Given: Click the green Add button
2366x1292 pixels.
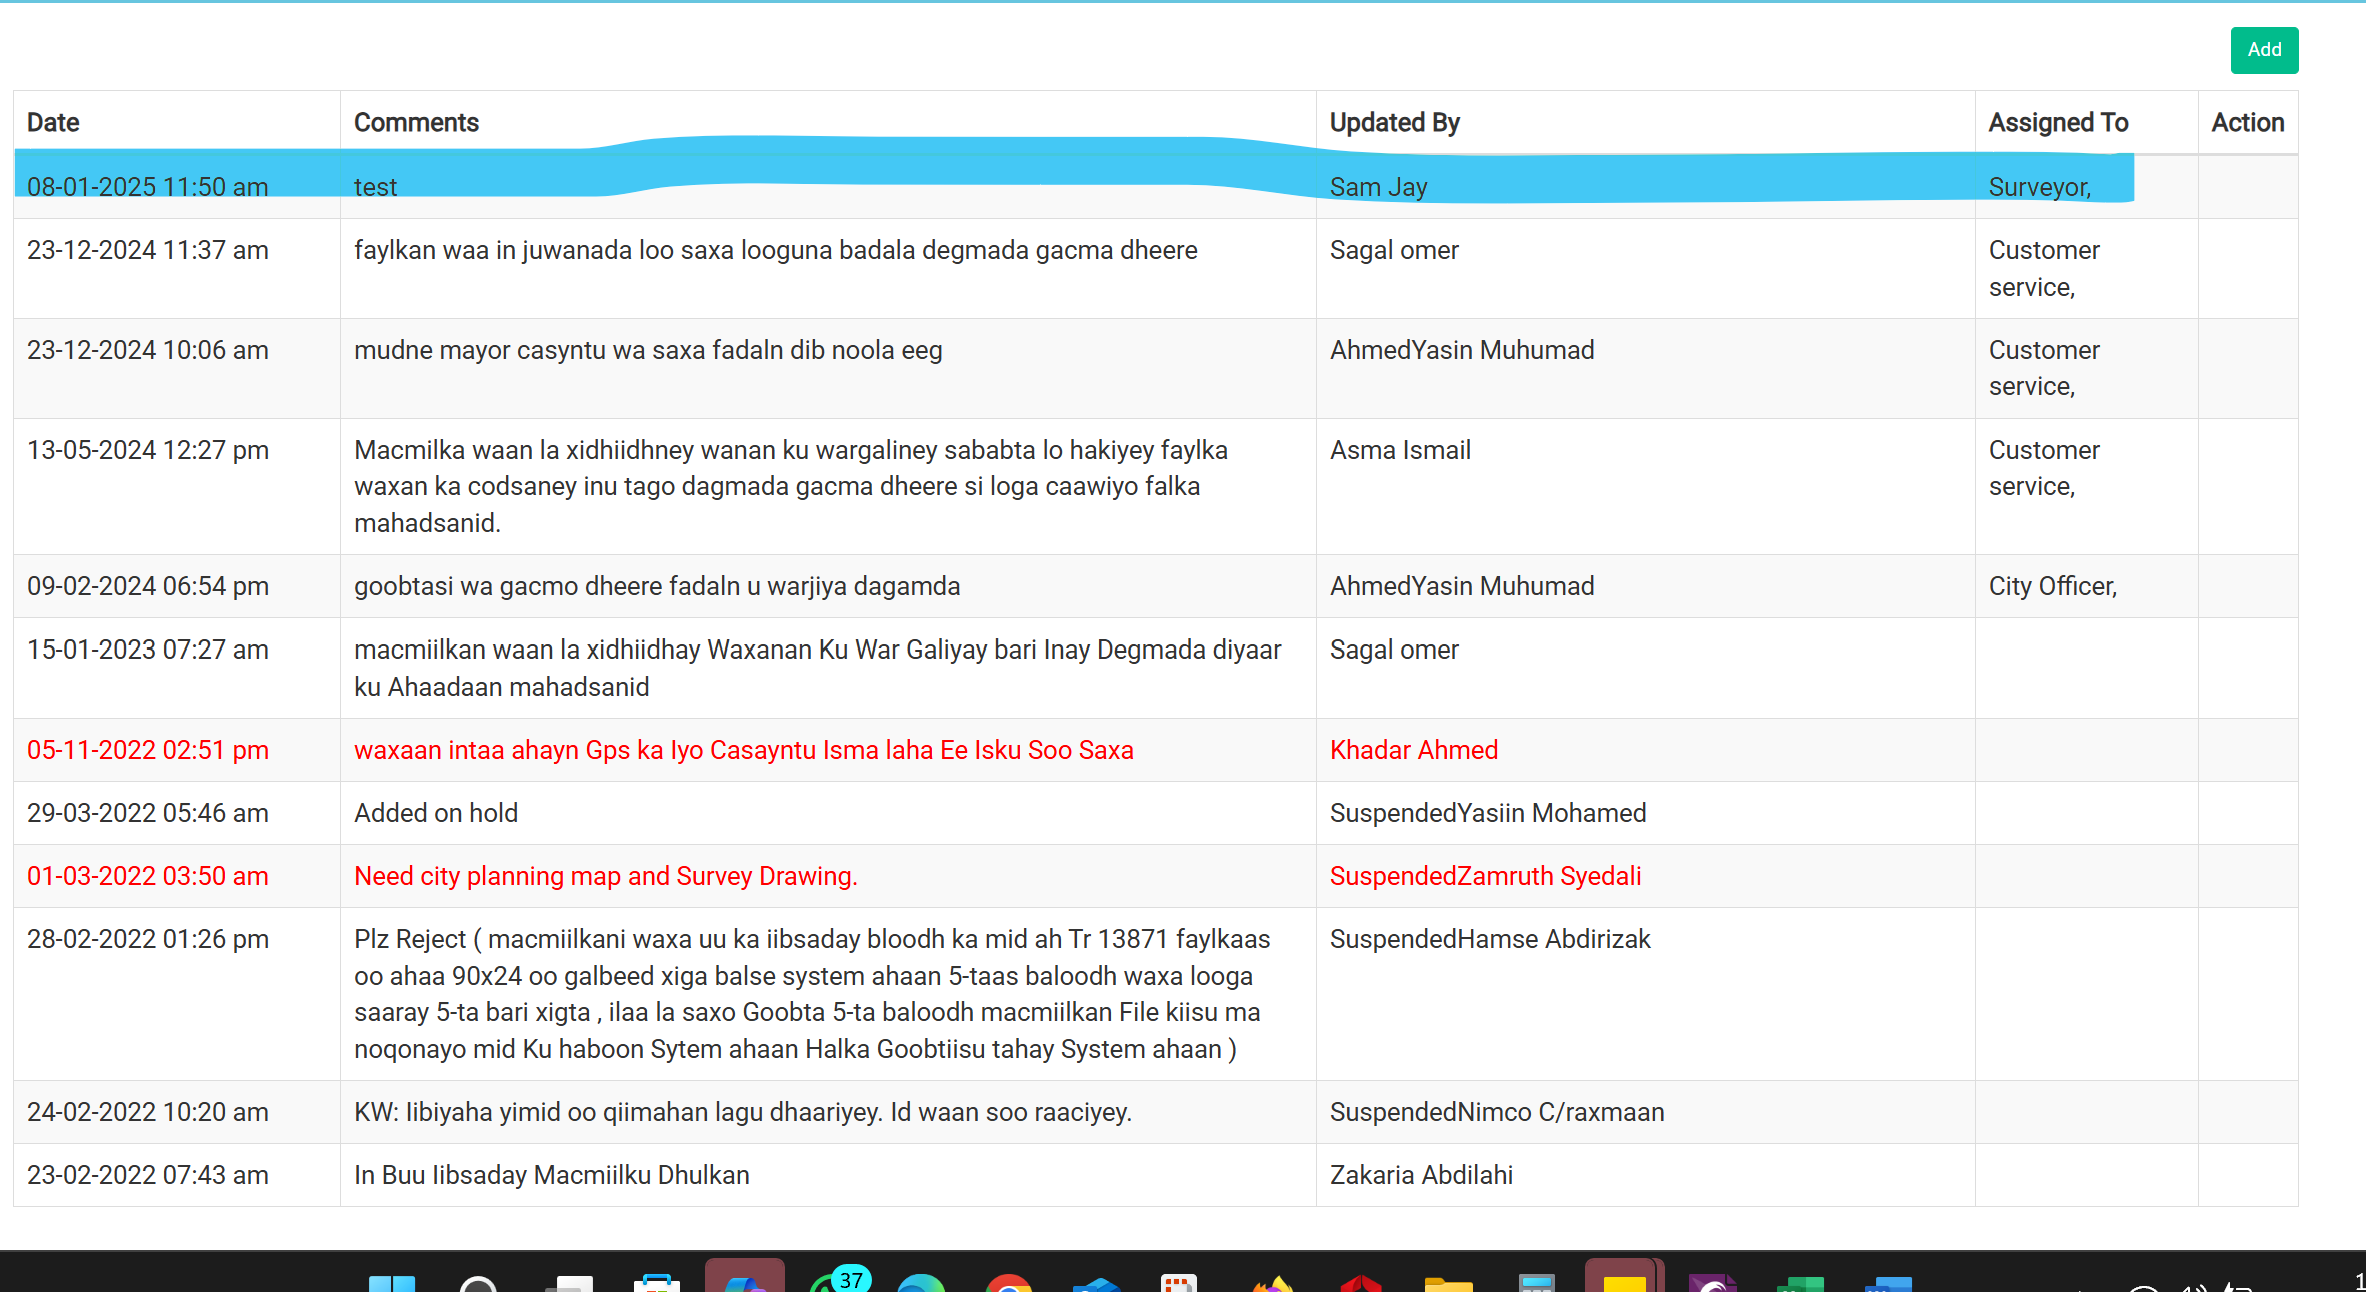Looking at the screenshot, I should tap(2264, 50).
